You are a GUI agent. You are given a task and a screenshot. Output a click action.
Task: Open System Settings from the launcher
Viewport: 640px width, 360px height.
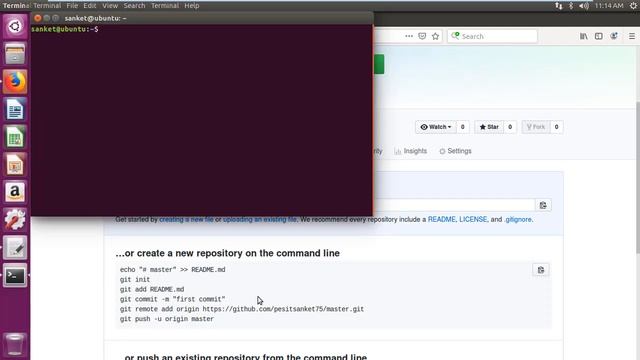15,220
